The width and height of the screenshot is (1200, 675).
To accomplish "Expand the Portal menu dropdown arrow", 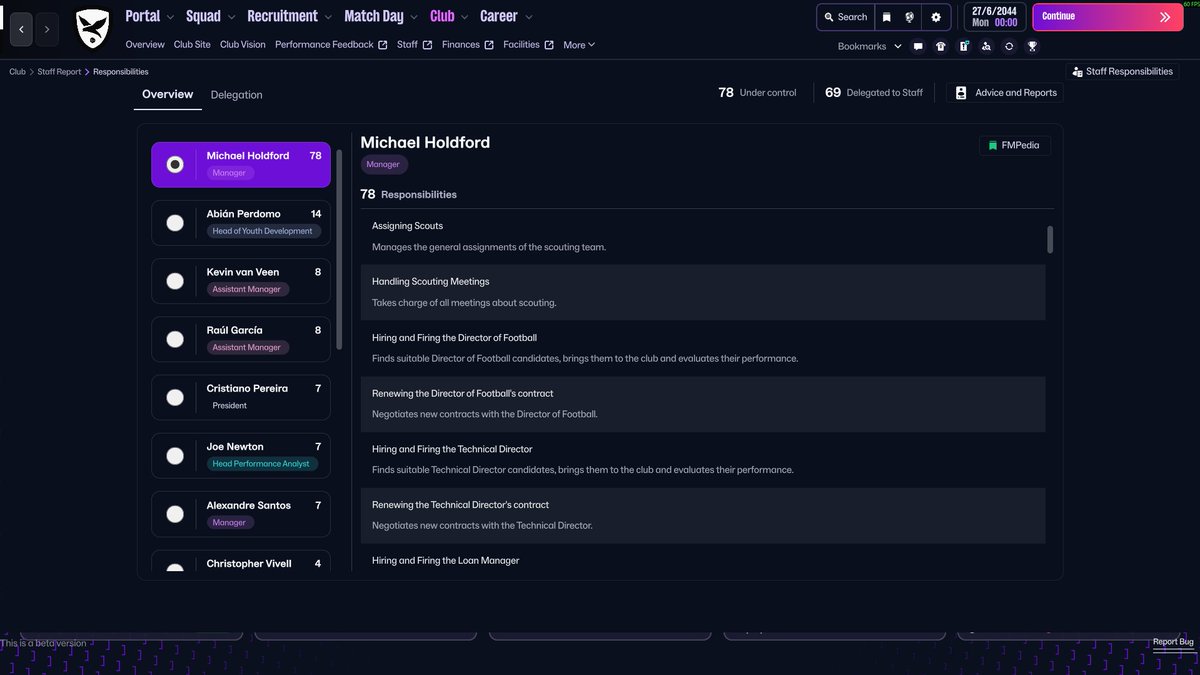I will pyautogui.click(x=170, y=17).
